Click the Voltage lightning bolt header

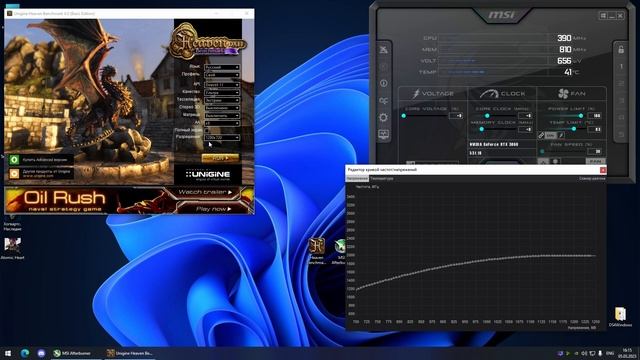[x=416, y=93]
